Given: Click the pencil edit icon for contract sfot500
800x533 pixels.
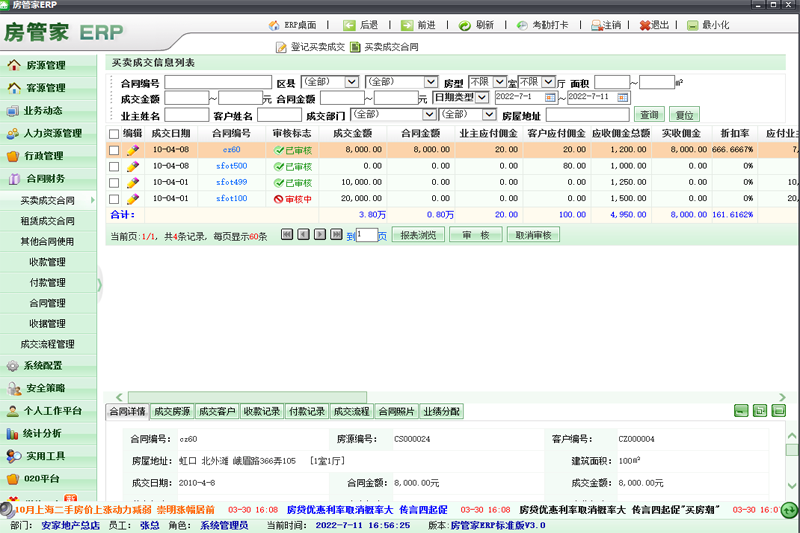Looking at the screenshot, I should [132, 166].
